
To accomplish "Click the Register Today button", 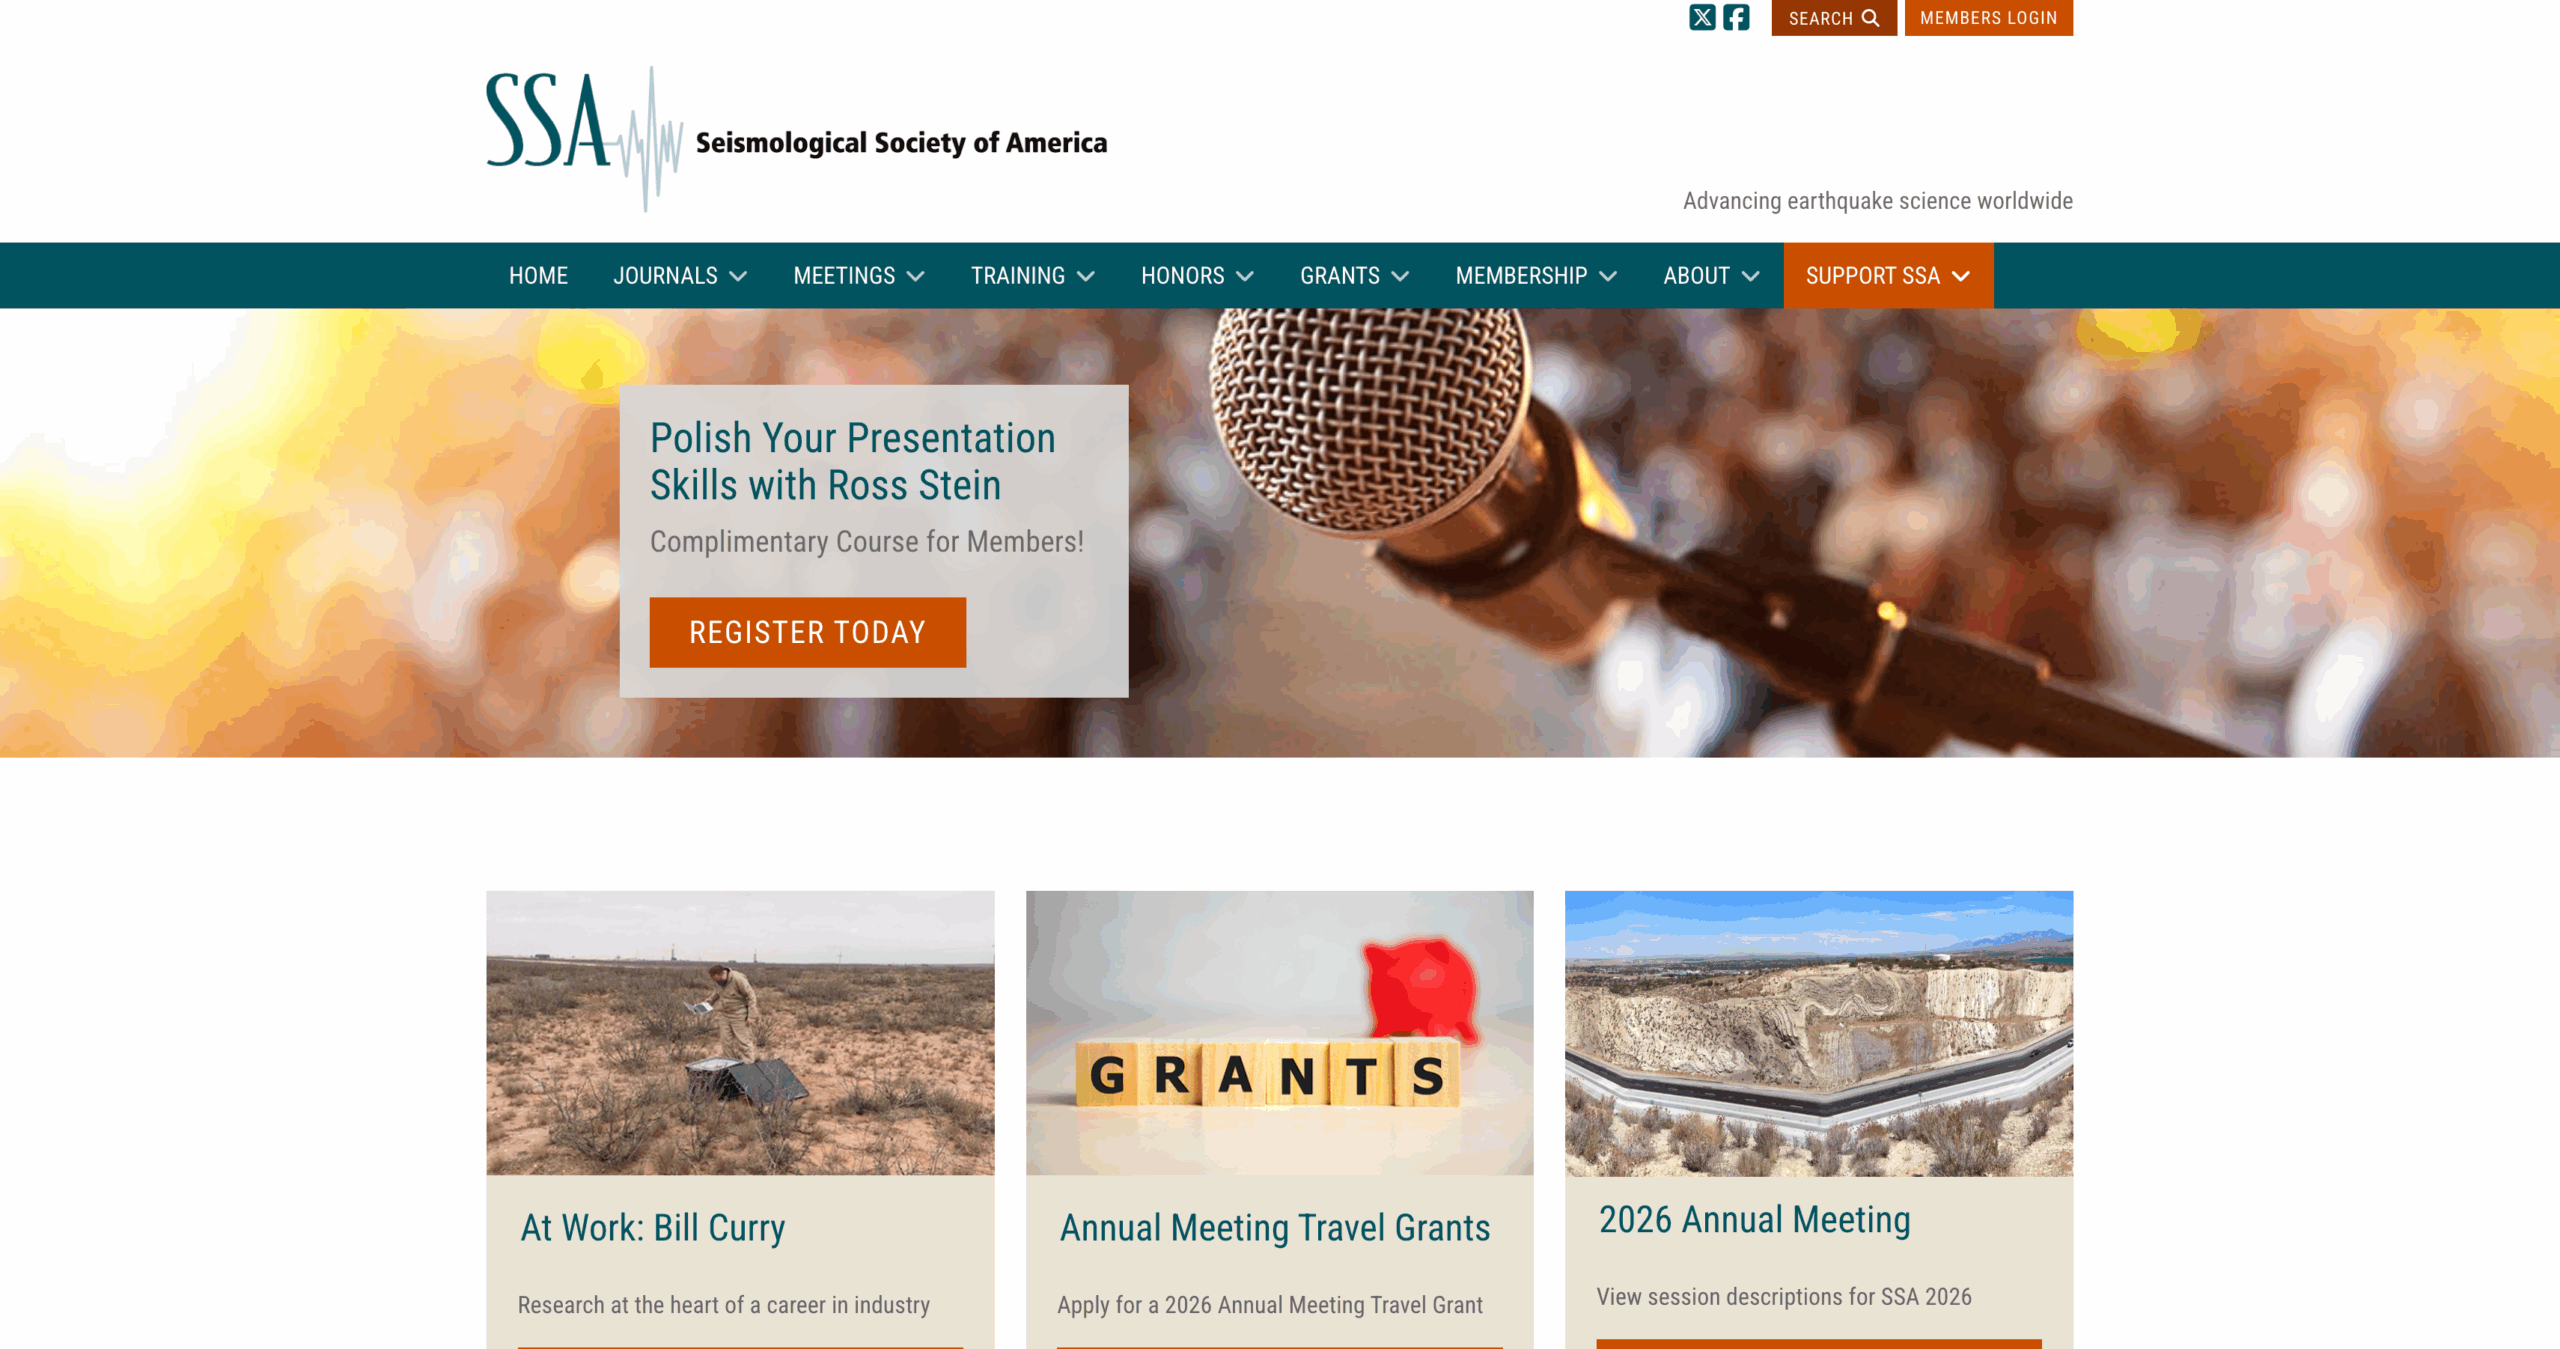I will click(x=807, y=632).
